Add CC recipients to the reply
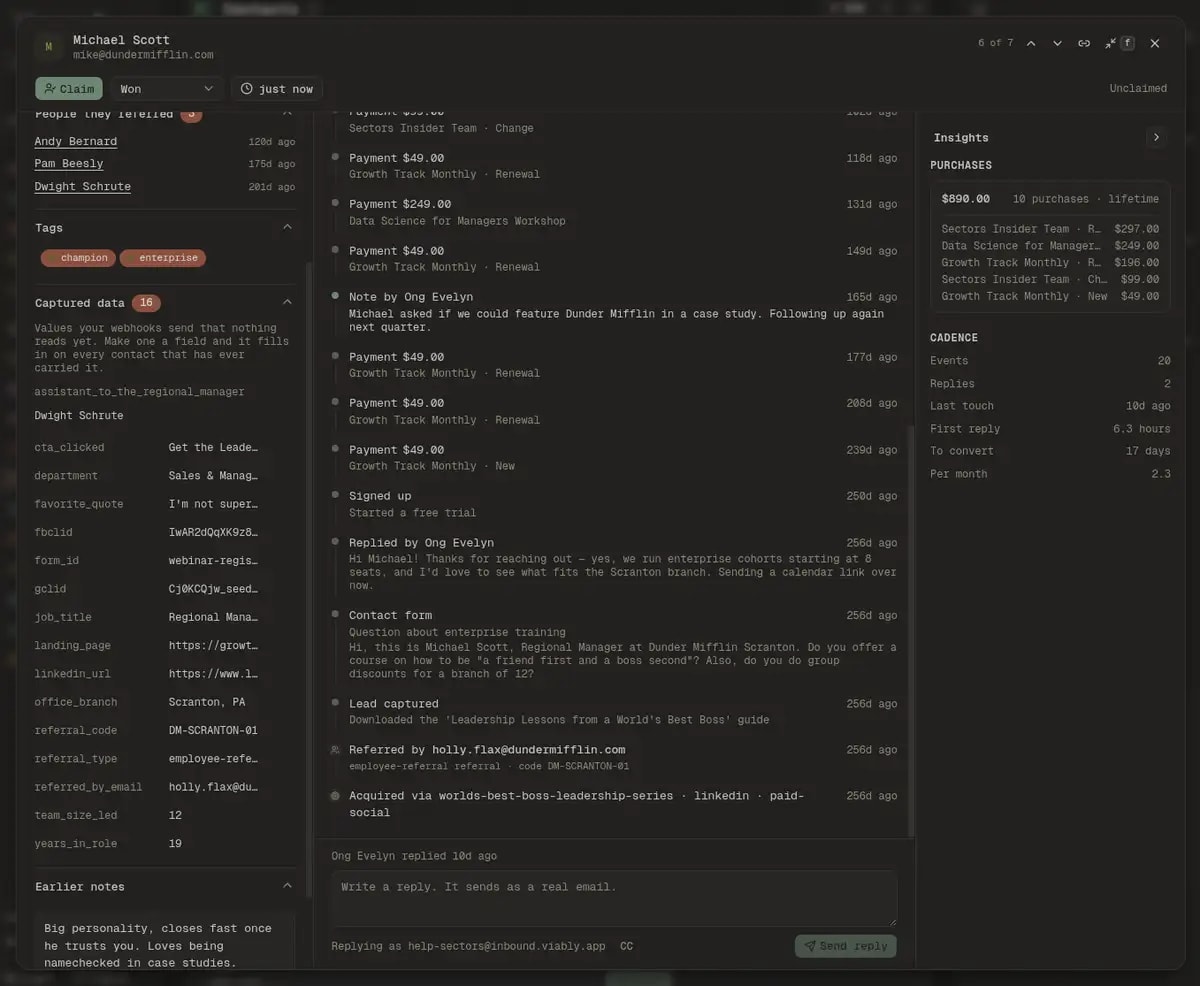 [x=626, y=946]
